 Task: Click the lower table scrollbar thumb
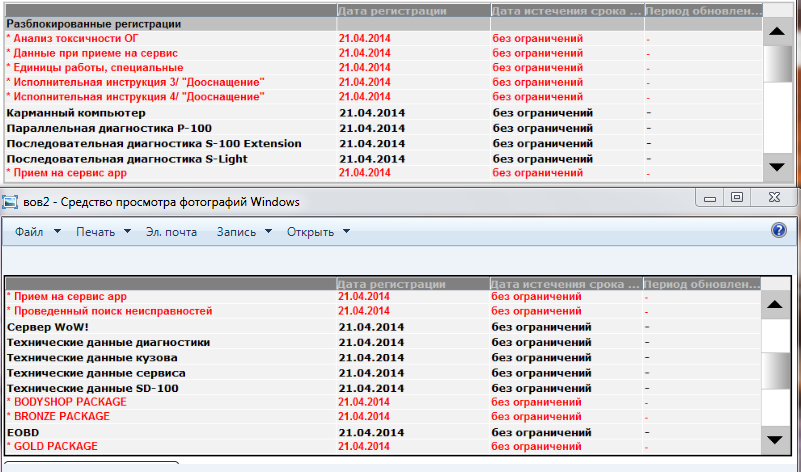coord(775,371)
